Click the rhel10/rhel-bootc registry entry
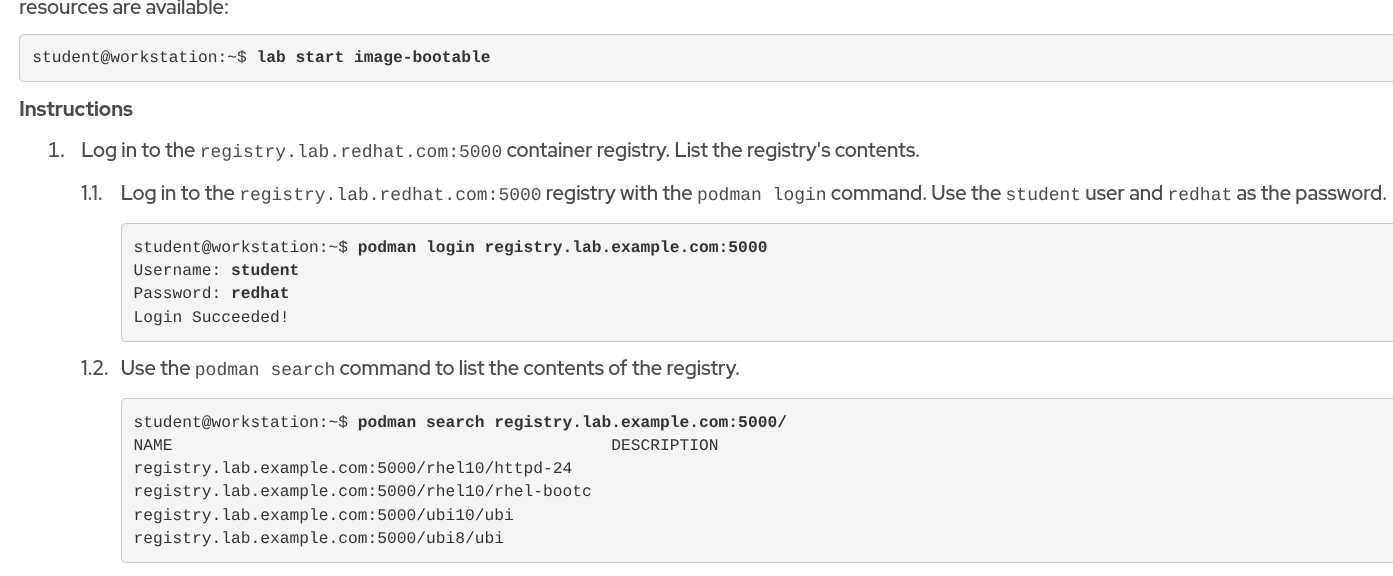Viewport: 1393px width, 576px height. [362, 492]
